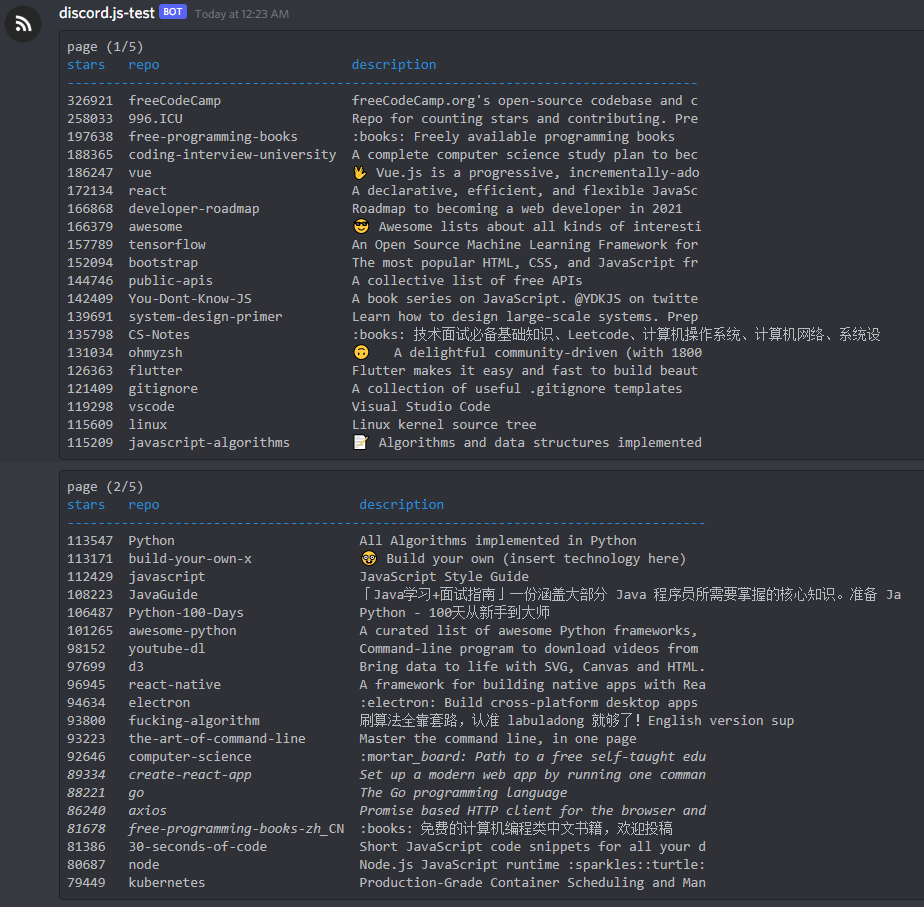The height and width of the screenshot is (907, 924).
Task: Click the 'Visual Studio Code' description text
Action: click(x=421, y=407)
